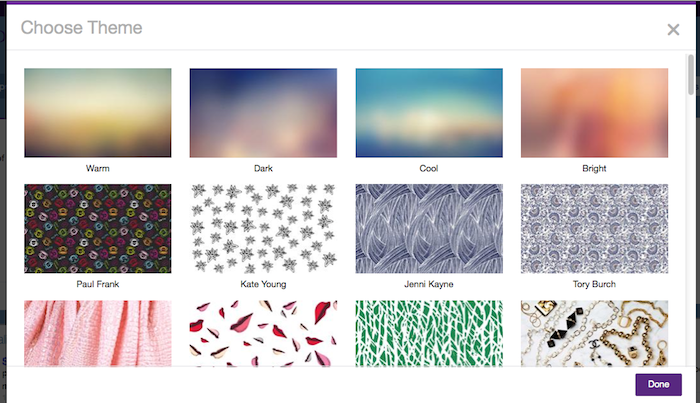
Task: Pick the Jenni Kayne leaf pattern
Action: (429, 229)
